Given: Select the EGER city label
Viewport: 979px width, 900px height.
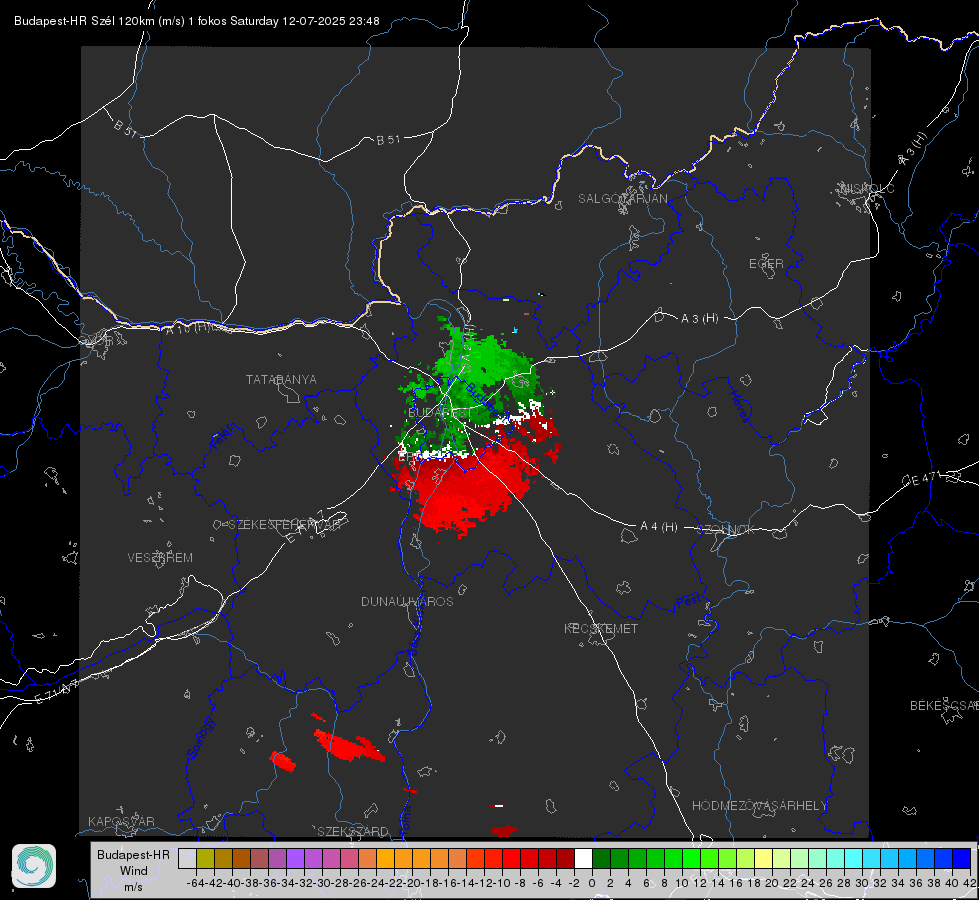Looking at the screenshot, I should [x=766, y=264].
